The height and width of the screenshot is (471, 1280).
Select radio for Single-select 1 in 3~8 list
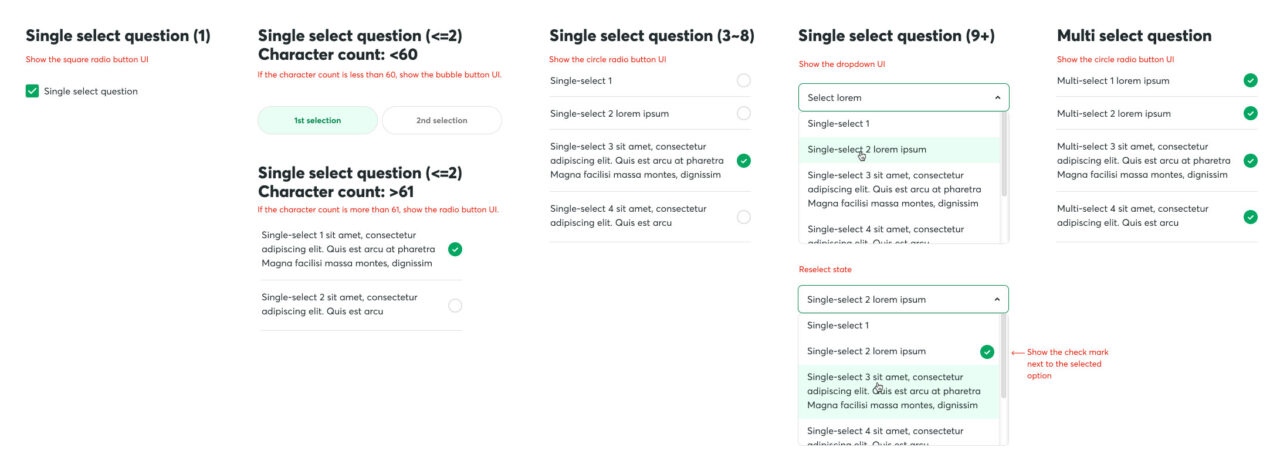pos(743,80)
